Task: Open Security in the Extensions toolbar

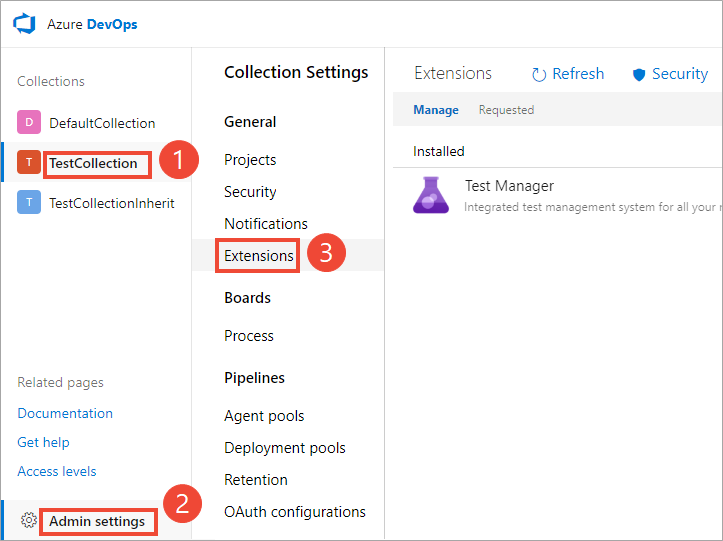Action: [680, 74]
